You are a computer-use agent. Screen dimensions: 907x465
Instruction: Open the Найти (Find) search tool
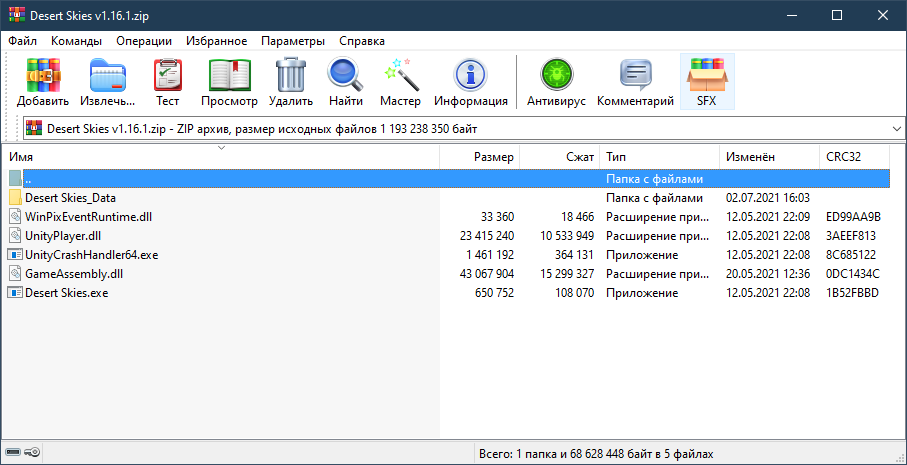tap(345, 81)
